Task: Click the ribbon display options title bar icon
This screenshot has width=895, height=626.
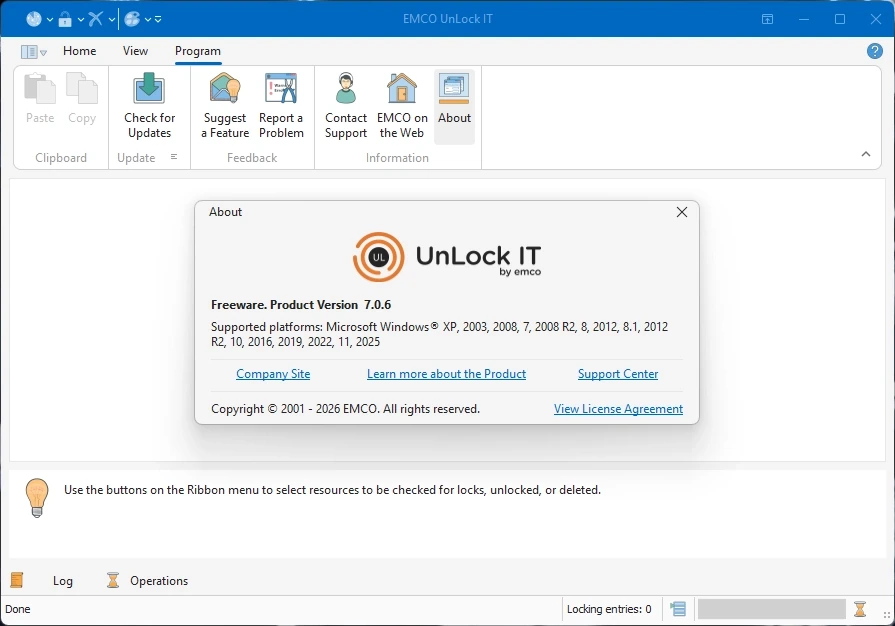Action: click(x=767, y=19)
